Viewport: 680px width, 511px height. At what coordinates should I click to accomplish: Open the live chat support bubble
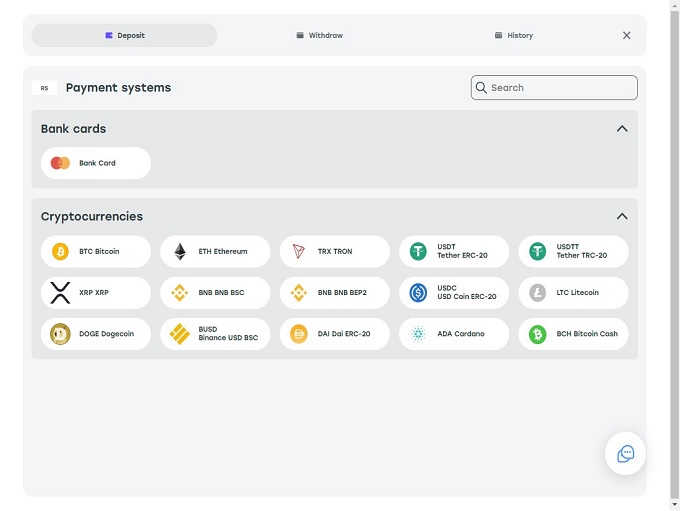626,453
